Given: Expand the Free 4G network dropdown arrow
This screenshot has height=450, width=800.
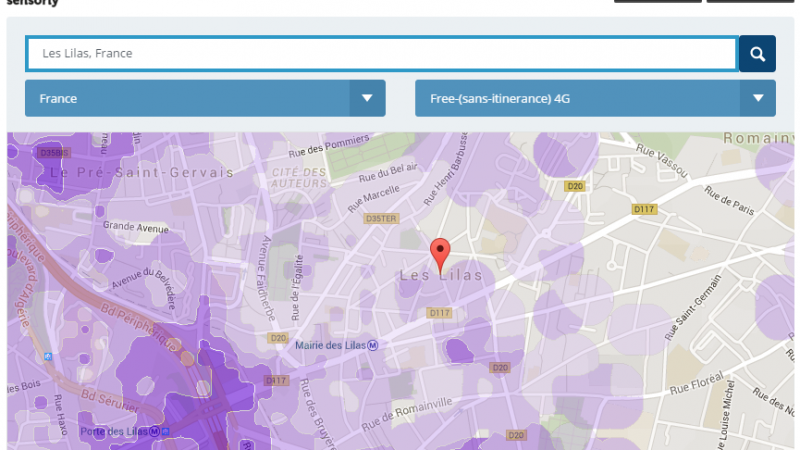Looking at the screenshot, I should pyautogui.click(x=757, y=98).
